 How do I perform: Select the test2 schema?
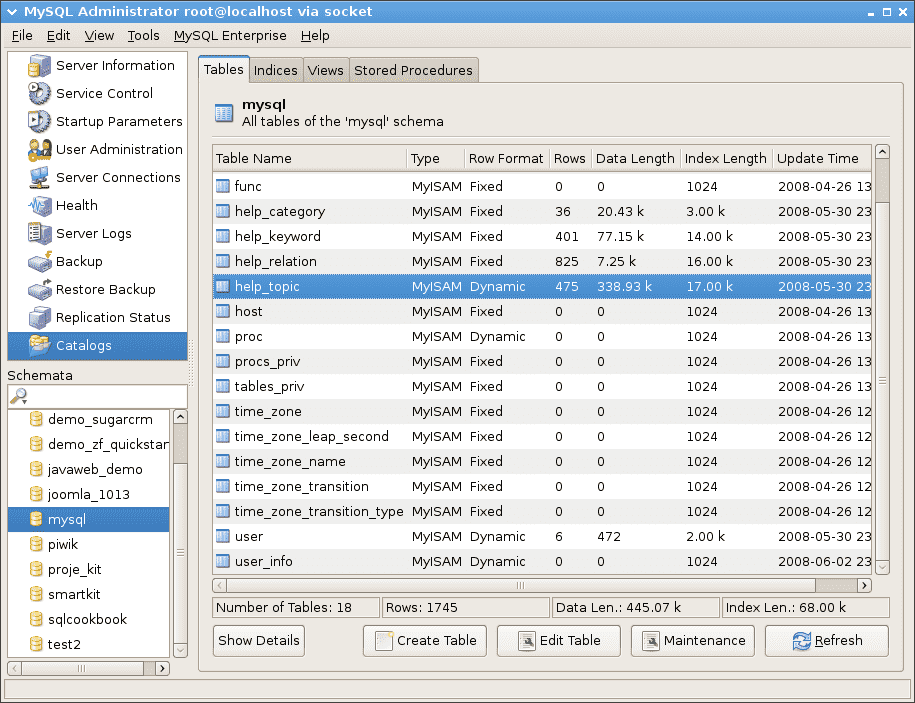(x=89, y=644)
